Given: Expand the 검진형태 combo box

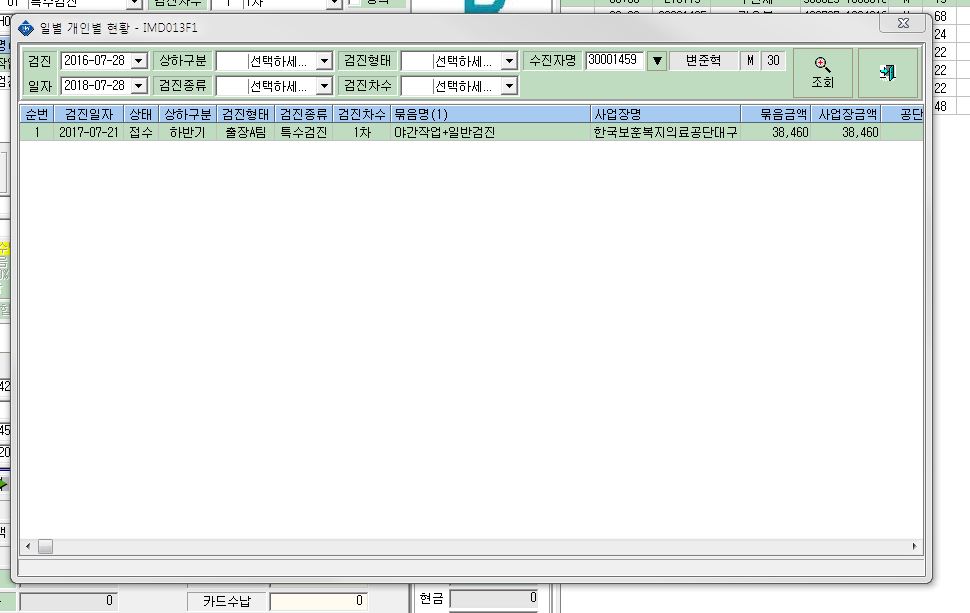Looking at the screenshot, I should click(x=509, y=61).
